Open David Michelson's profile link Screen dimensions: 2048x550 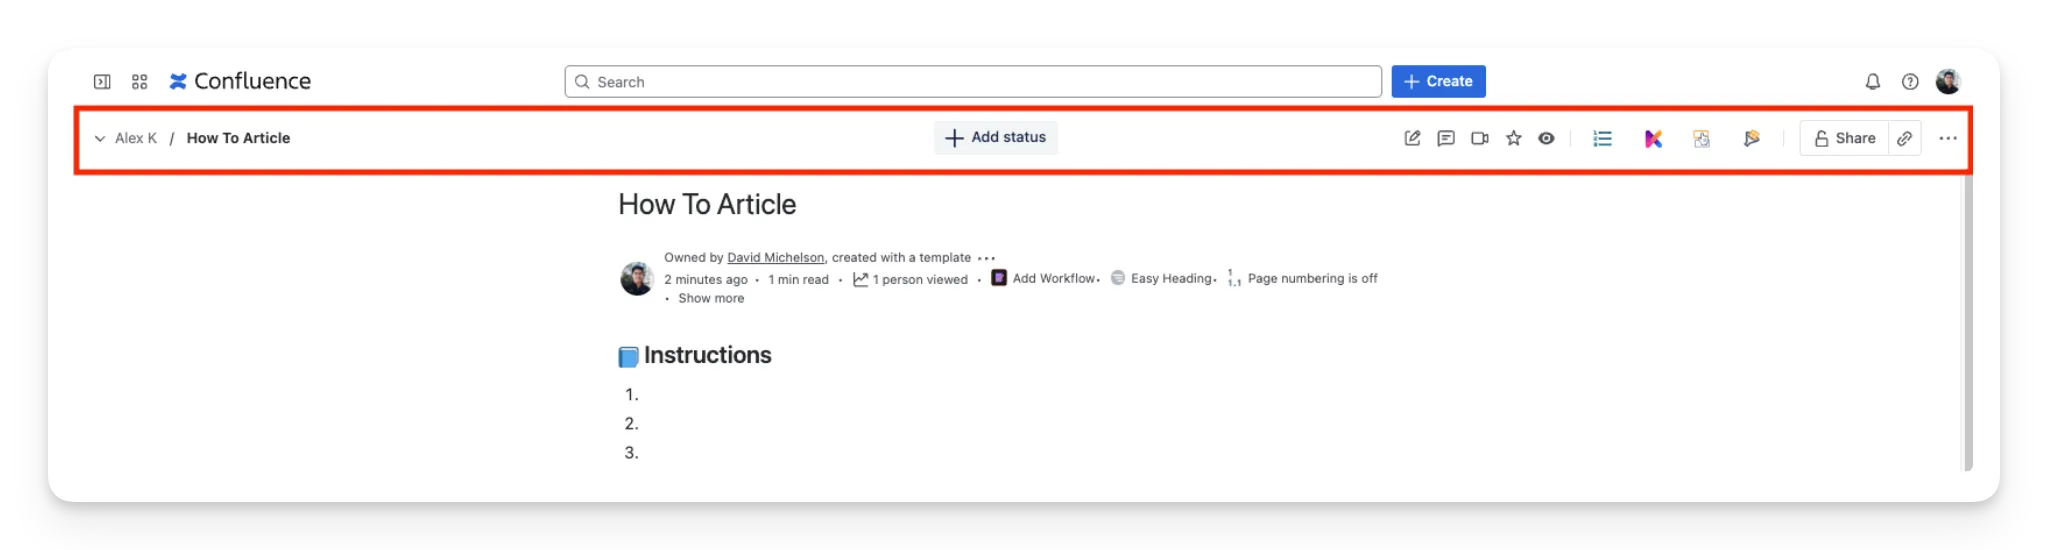tap(775, 257)
